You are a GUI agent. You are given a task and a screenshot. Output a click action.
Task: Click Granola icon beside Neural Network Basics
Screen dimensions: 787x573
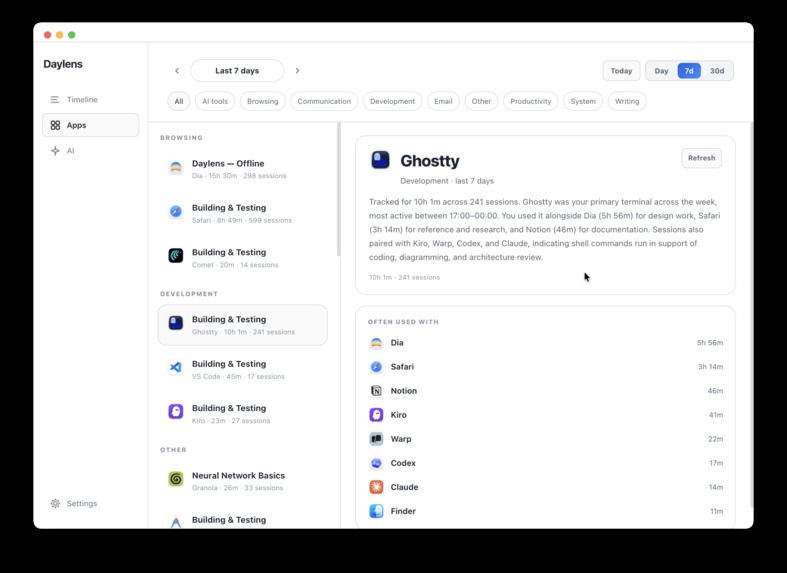[176, 479]
